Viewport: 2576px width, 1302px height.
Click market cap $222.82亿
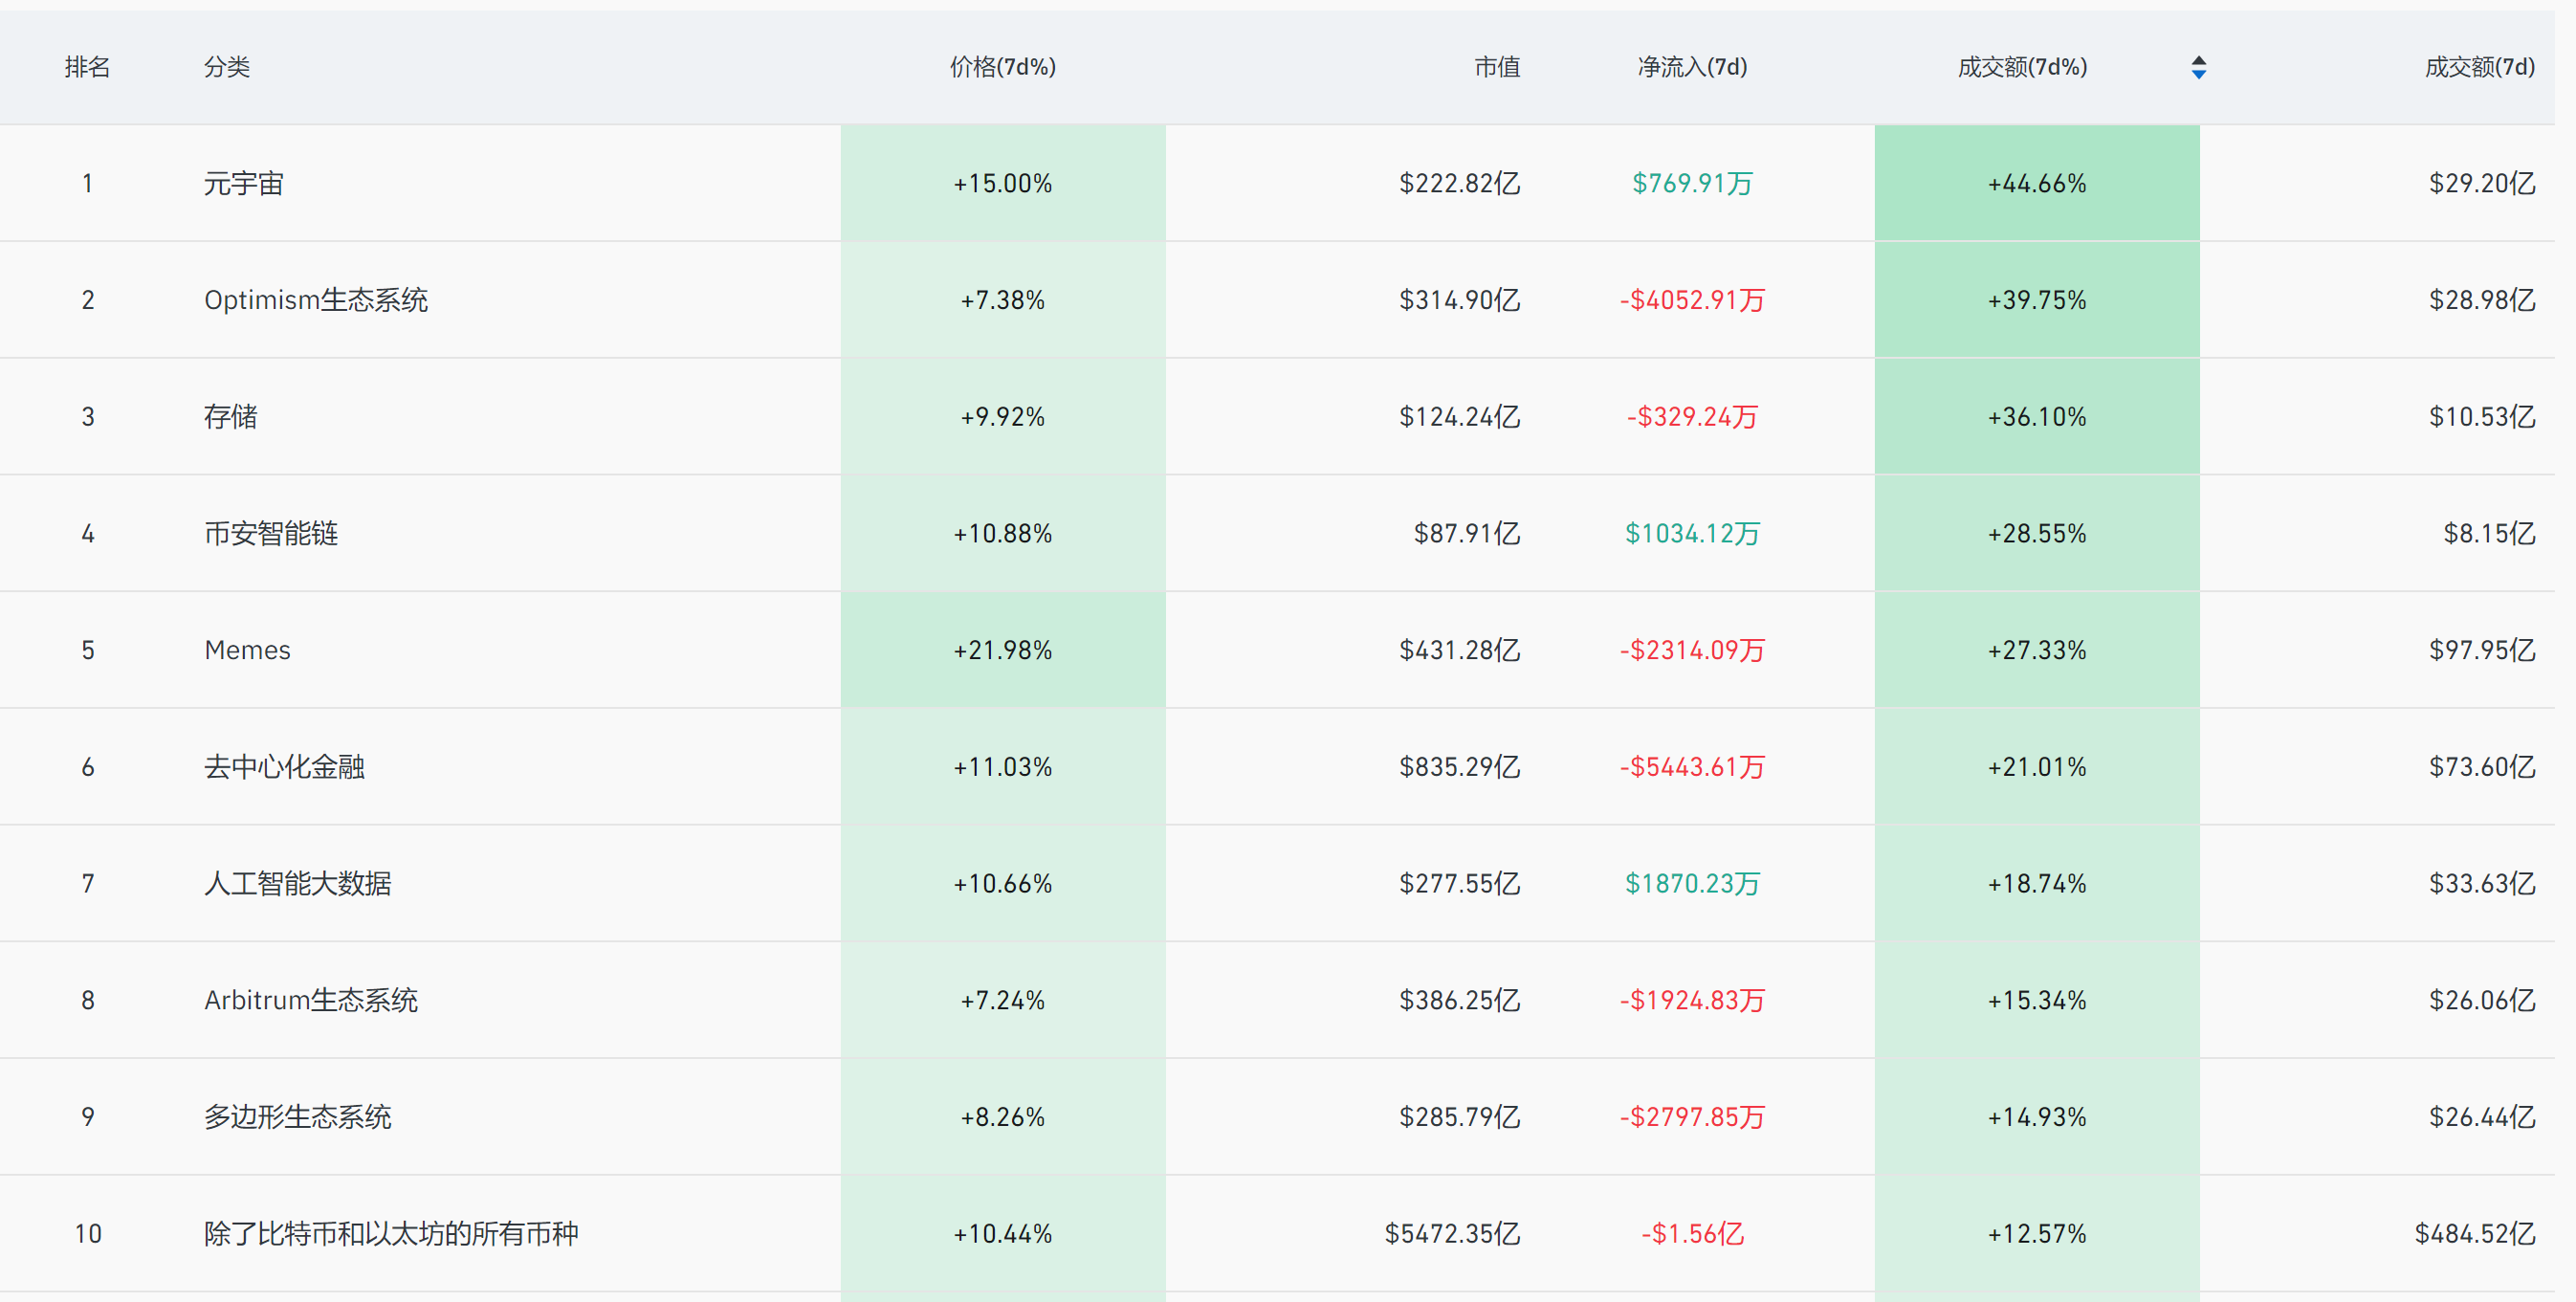(1459, 183)
